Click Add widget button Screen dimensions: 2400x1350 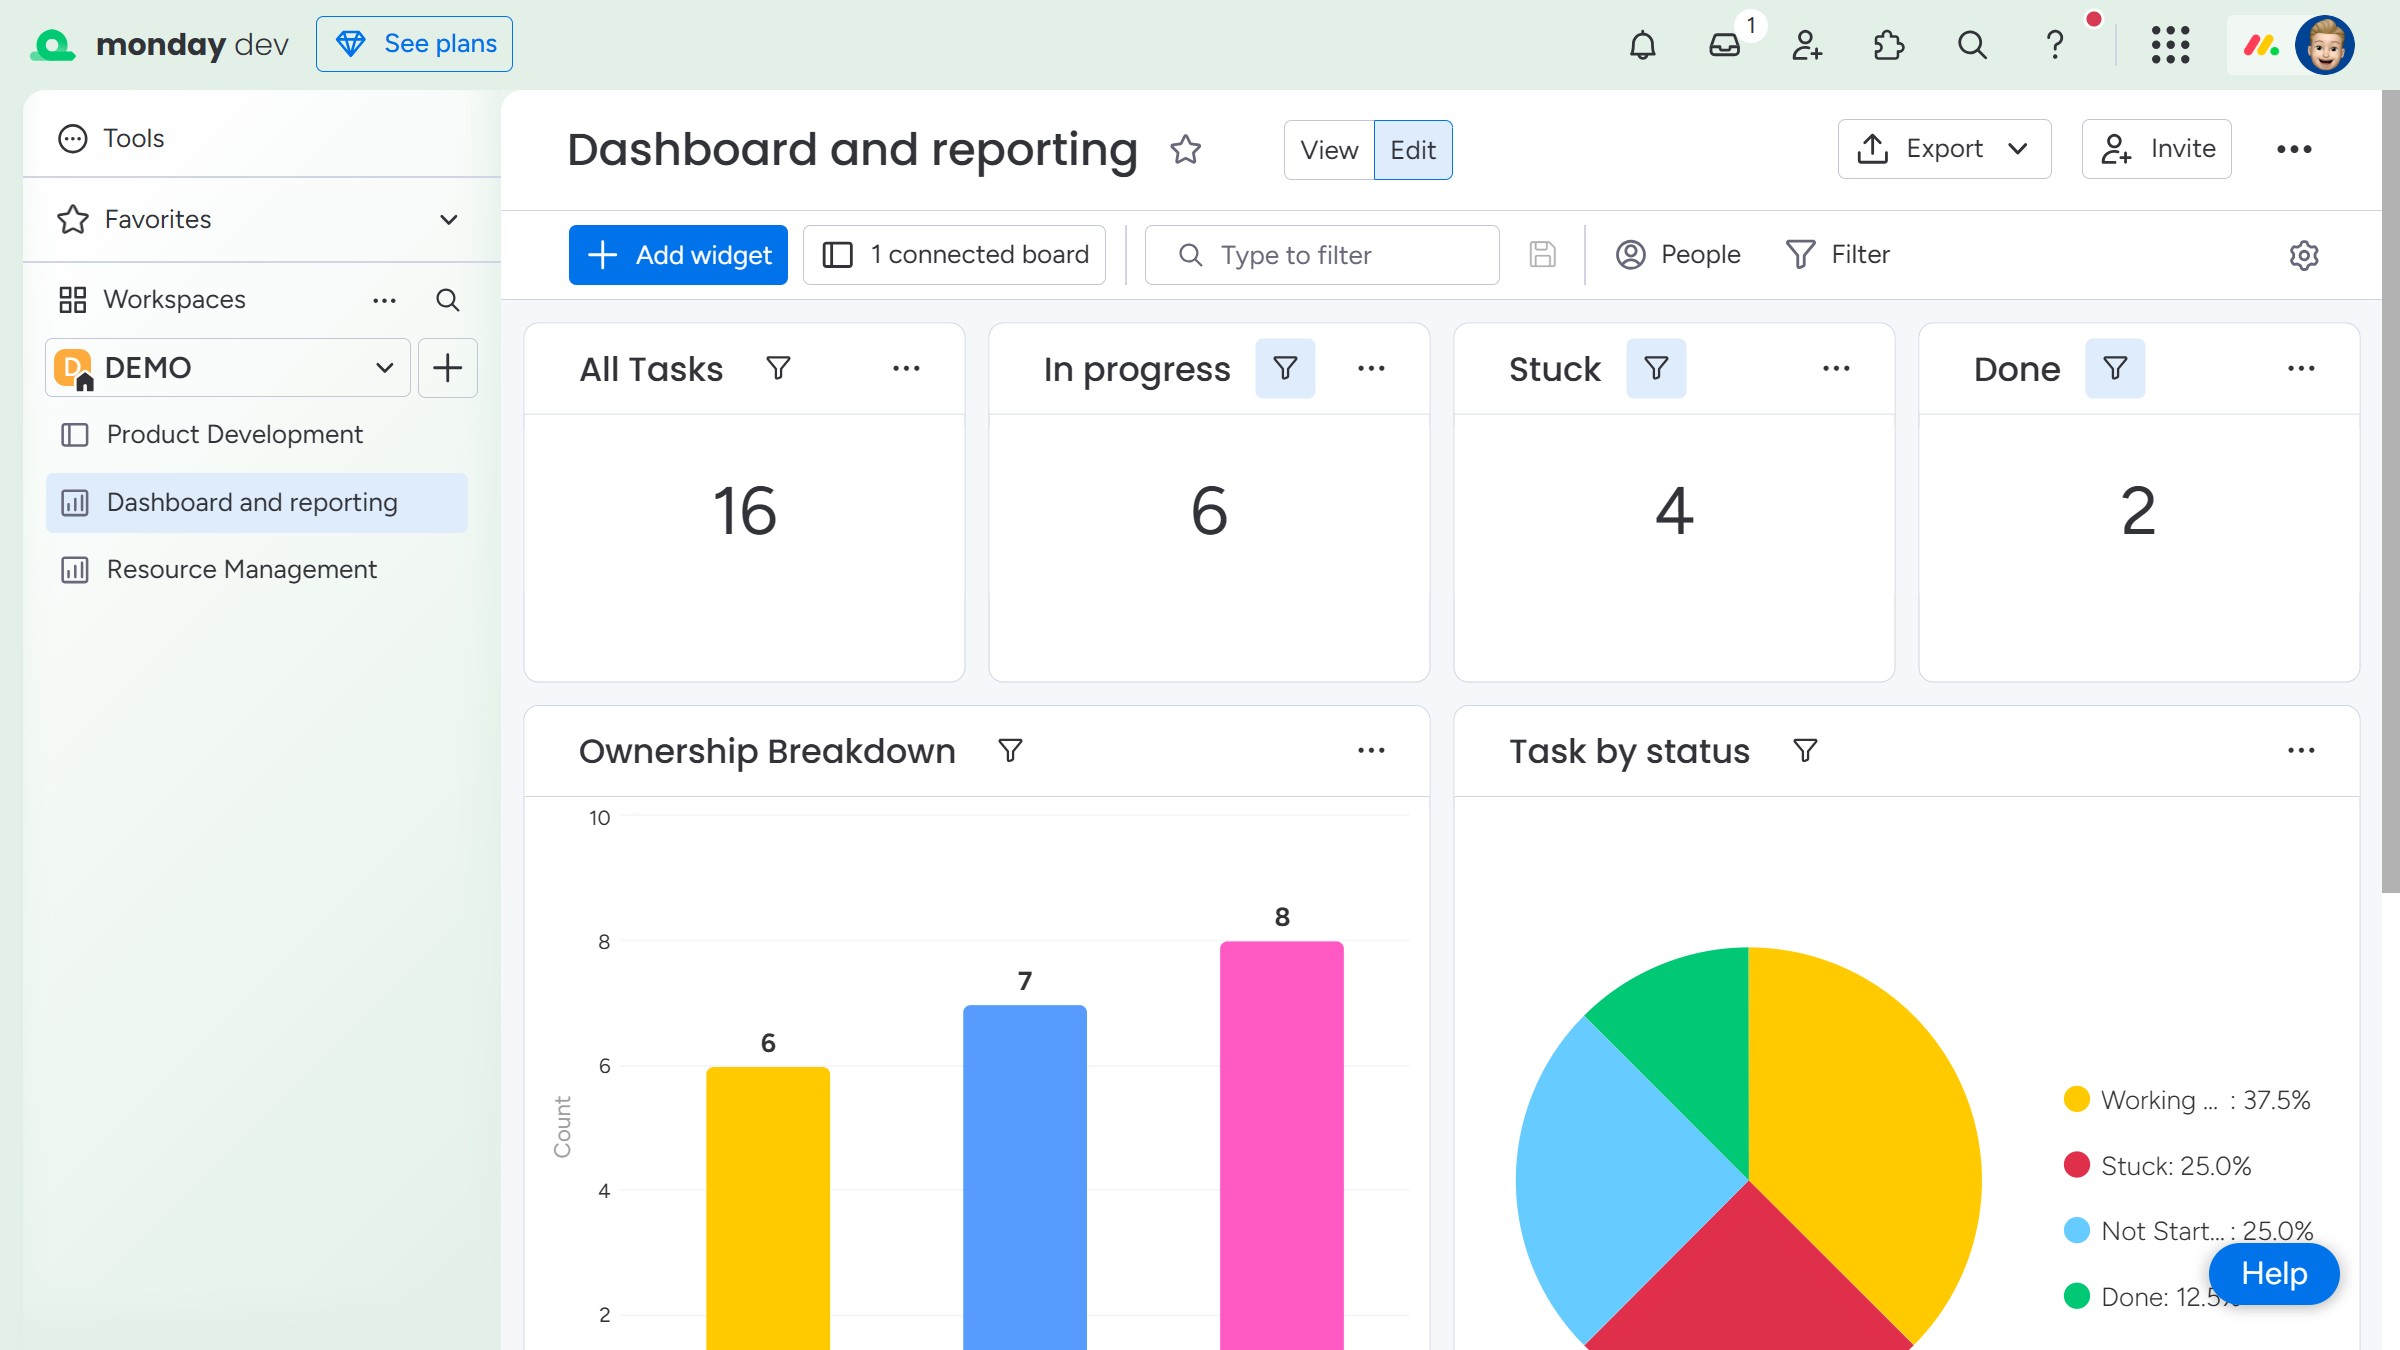pos(678,255)
